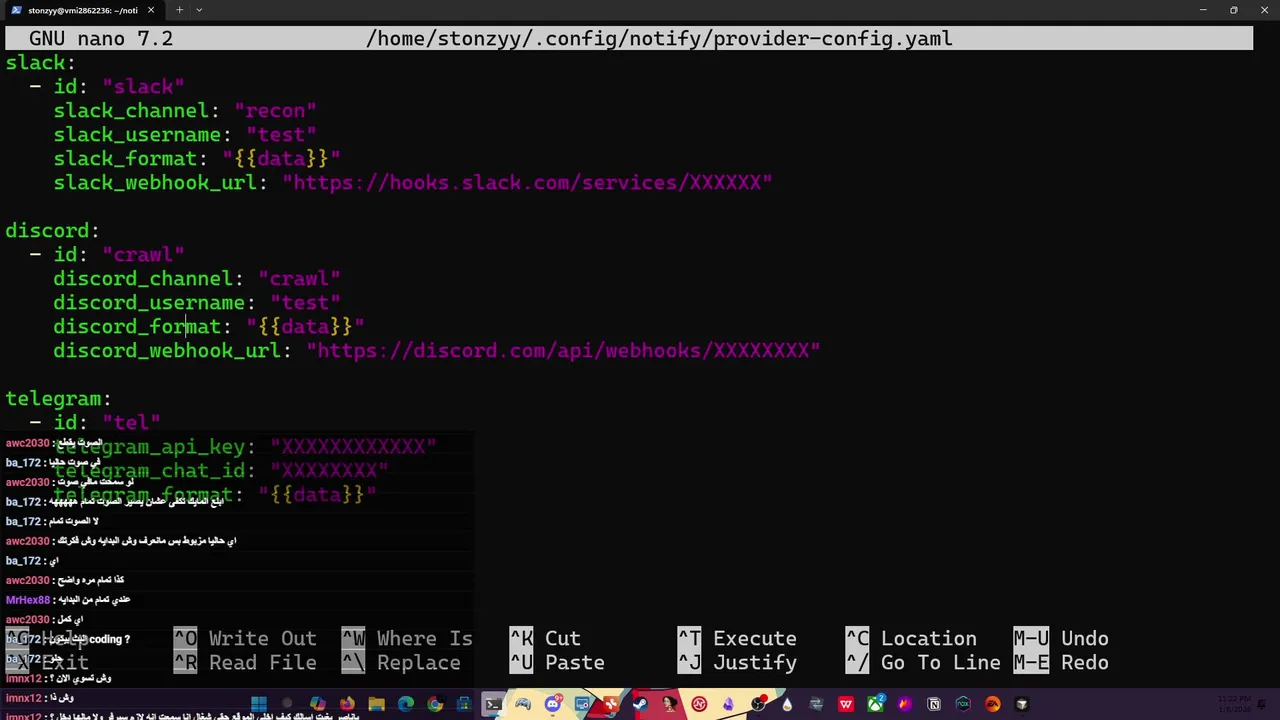Place cursor on telegram_chat_id value

pos(329,471)
